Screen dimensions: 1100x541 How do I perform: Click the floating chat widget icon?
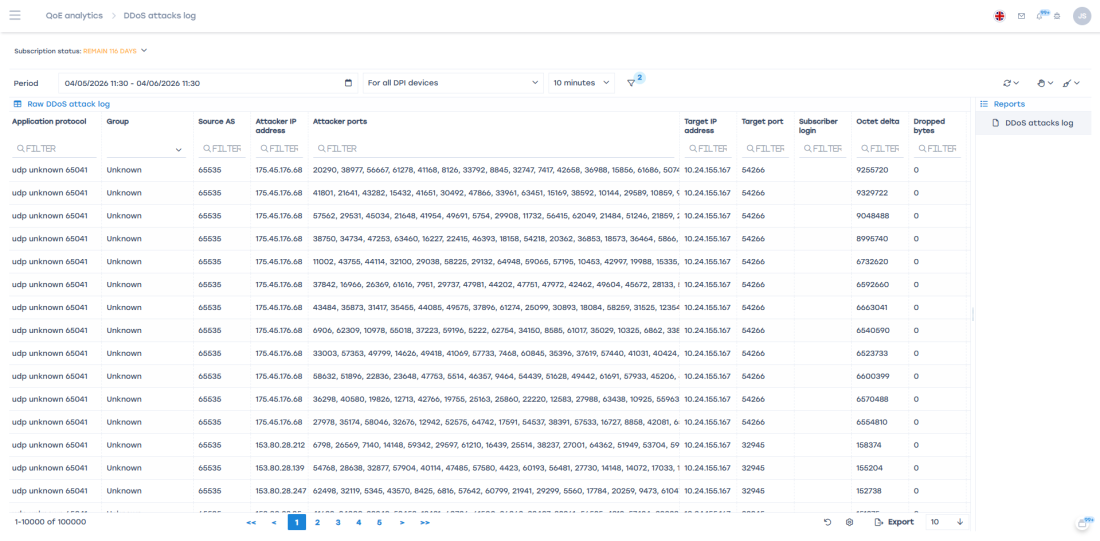click(1083, 524)
